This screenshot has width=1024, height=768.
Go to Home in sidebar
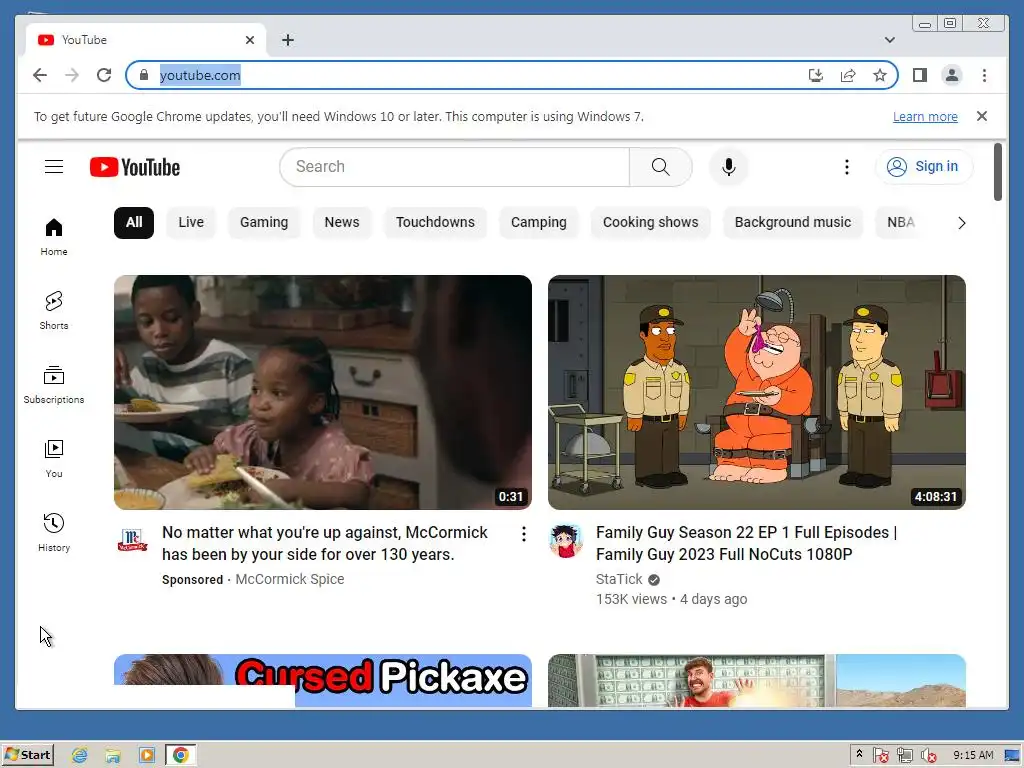pyautogui.click(x=54, y=236)
